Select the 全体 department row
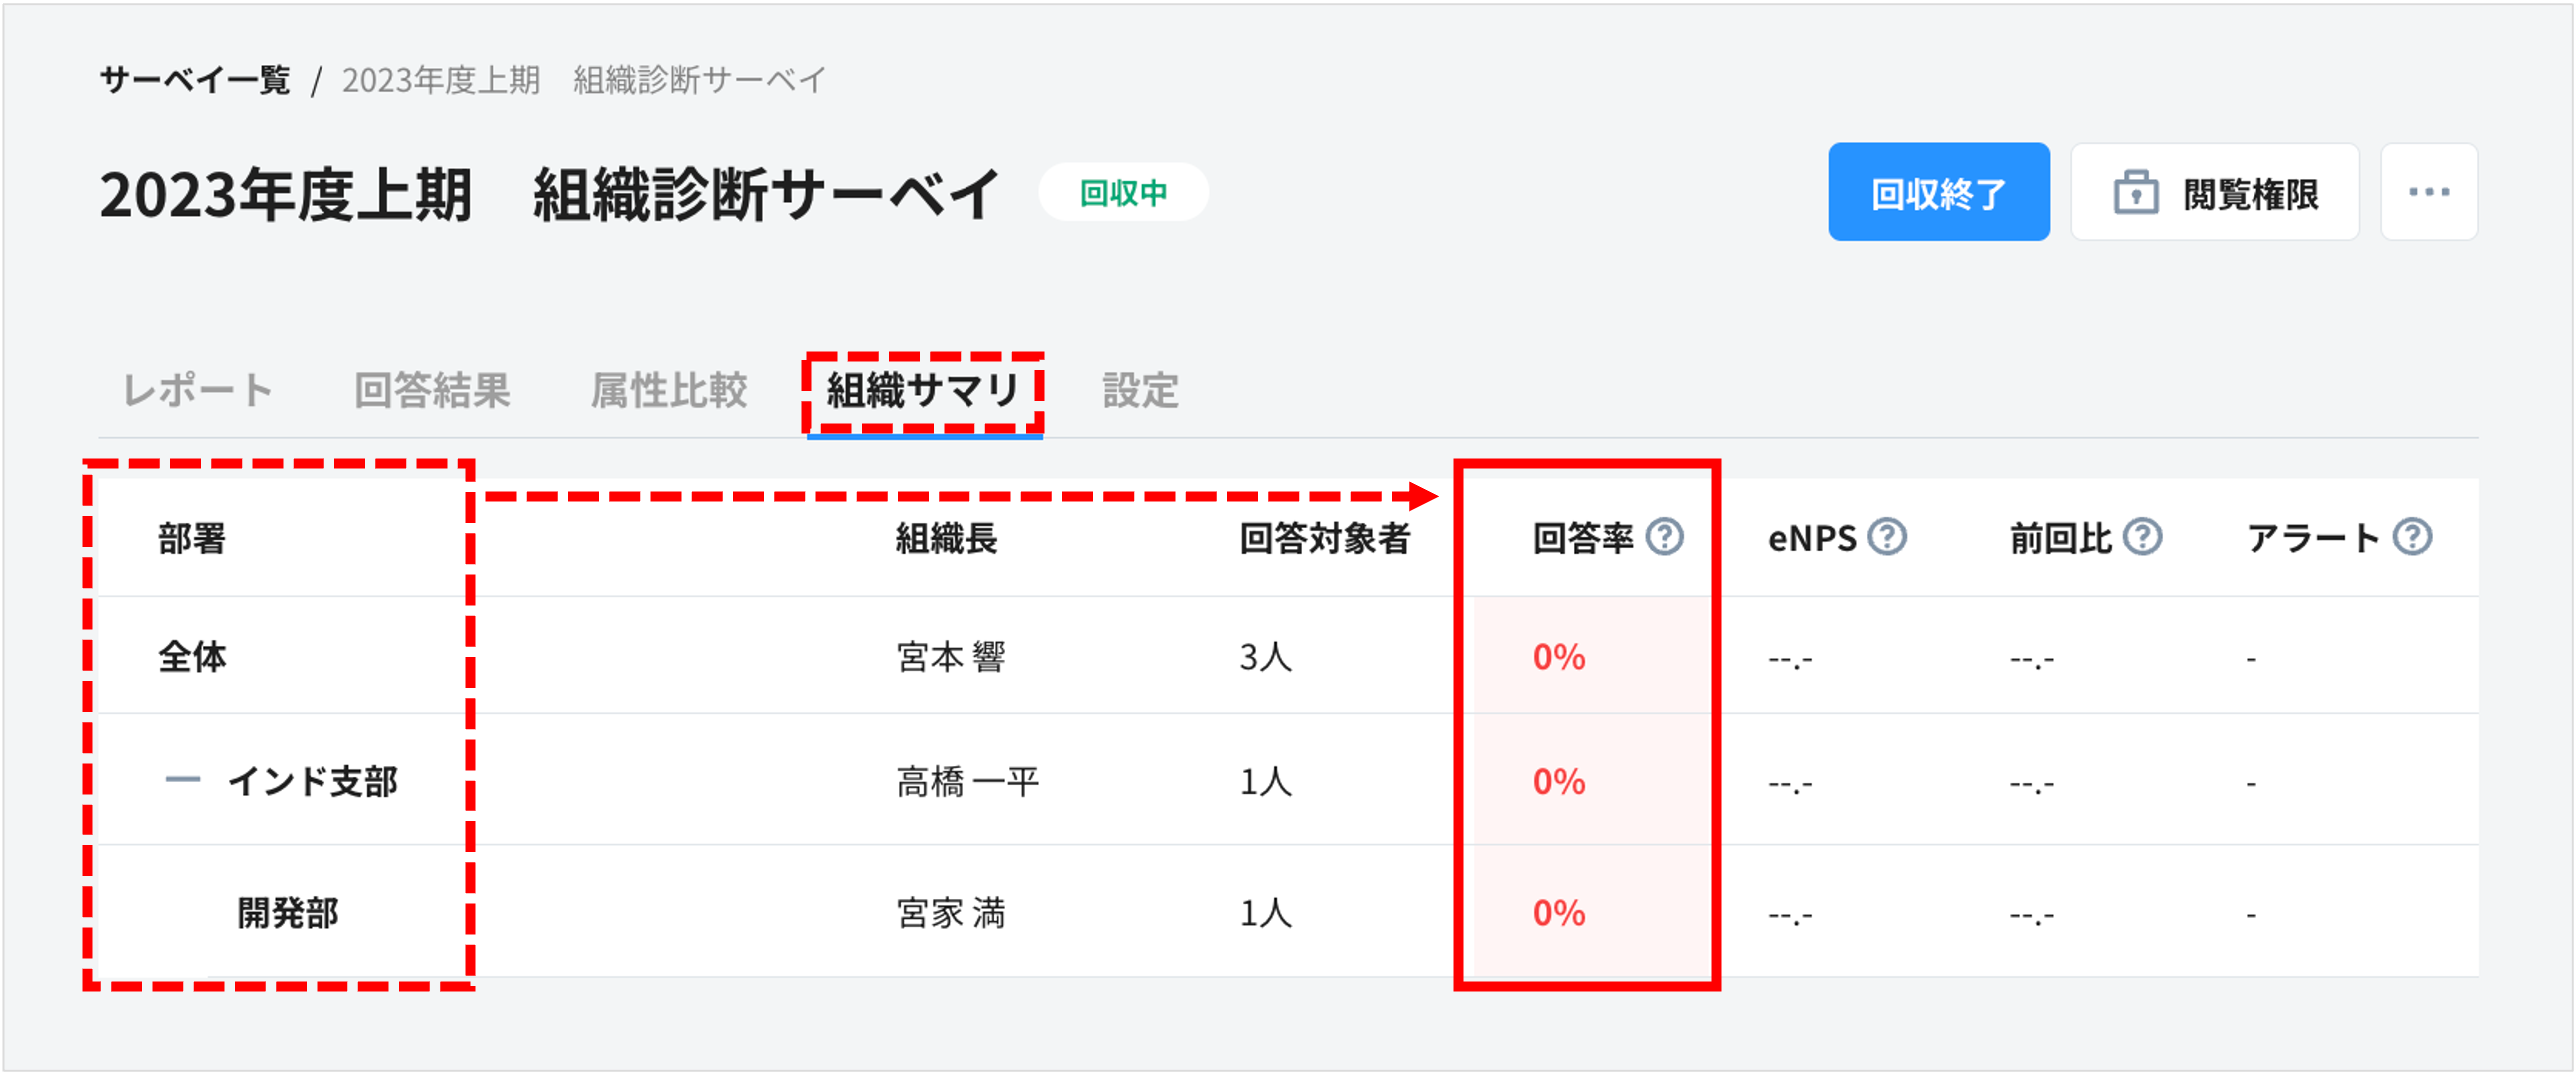This screenshot has height=1075, width=2576. pyautogui.click(x=193, y=657)
